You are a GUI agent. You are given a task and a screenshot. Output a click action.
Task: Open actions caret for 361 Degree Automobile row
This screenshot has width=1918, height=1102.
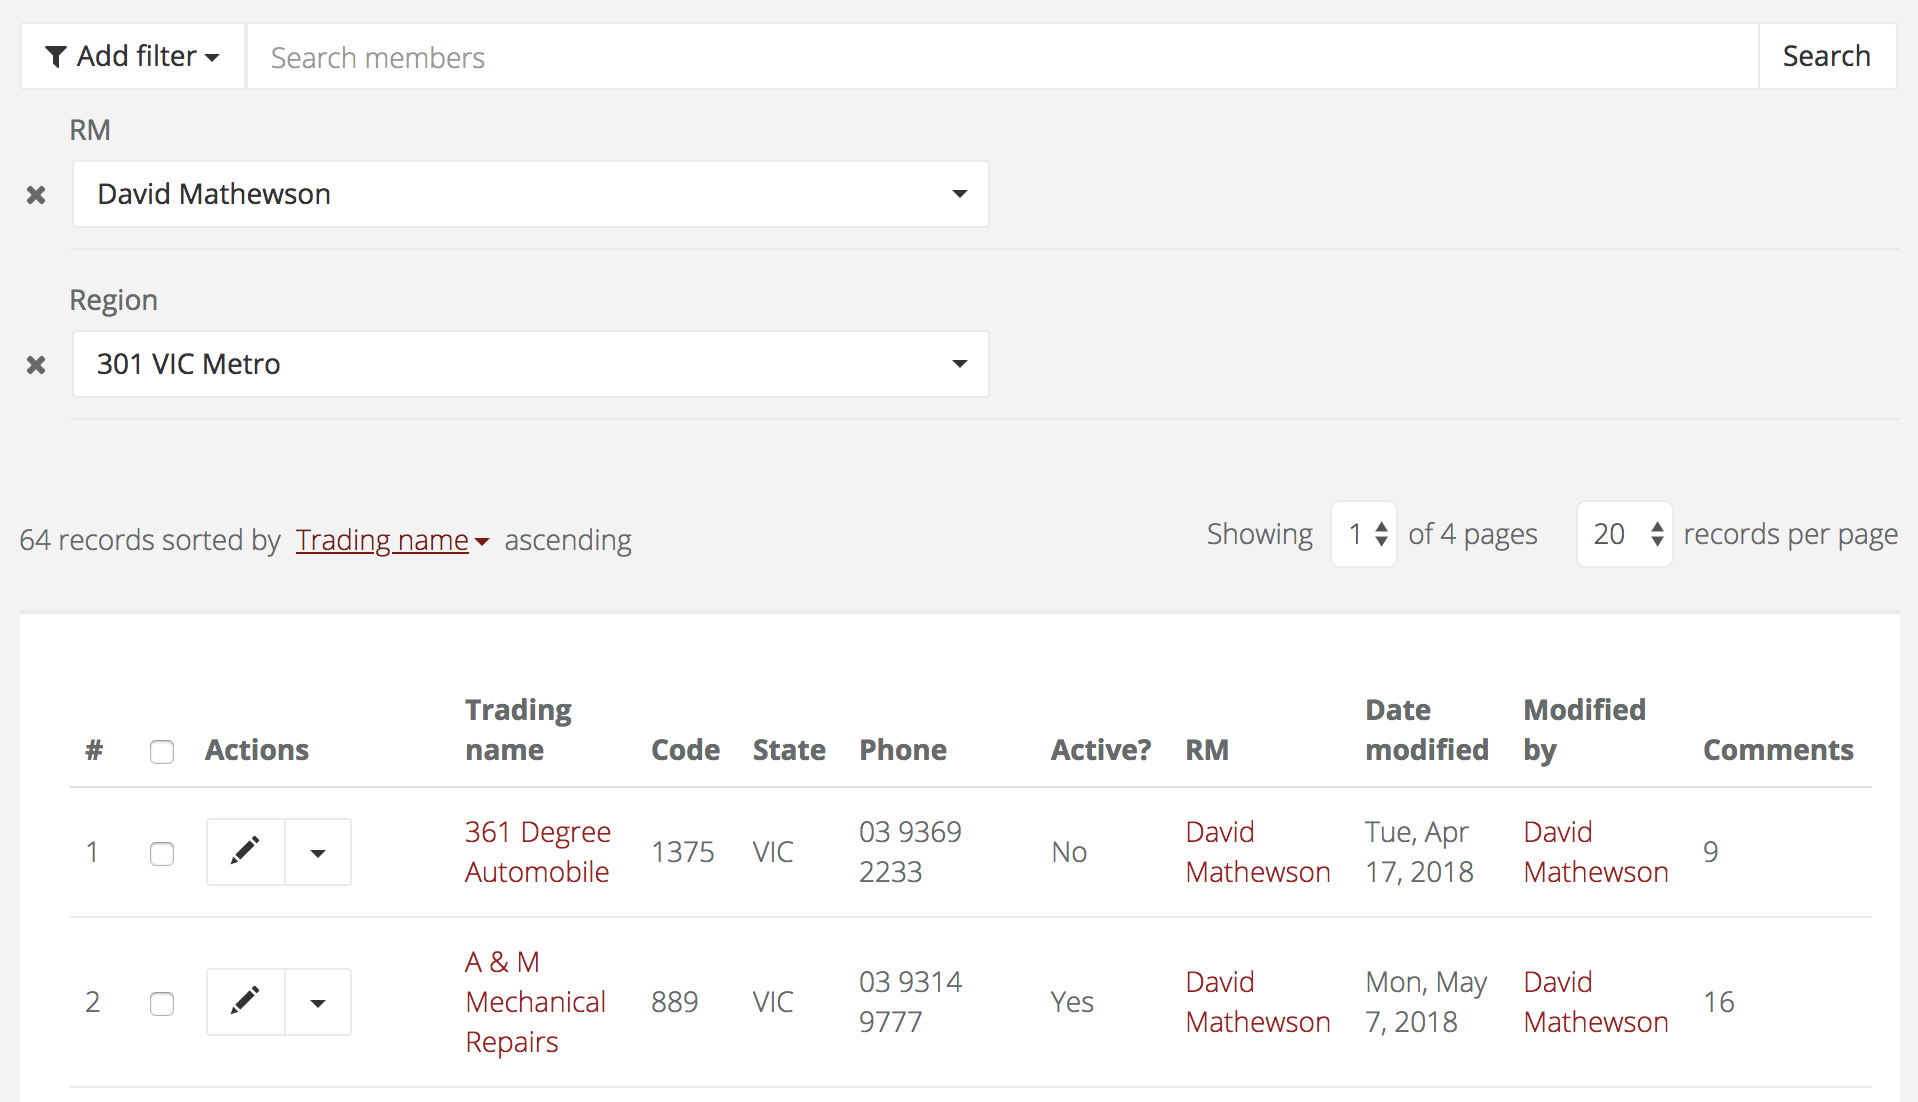[x=318, y=852]
